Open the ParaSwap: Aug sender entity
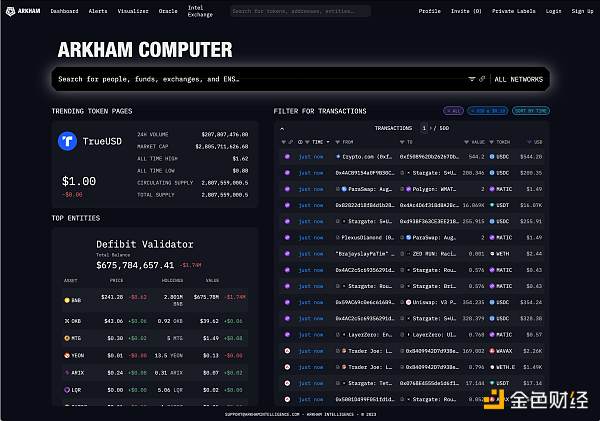Image resolution: width=600 pixels, height=421 pixels. point(370,189)
